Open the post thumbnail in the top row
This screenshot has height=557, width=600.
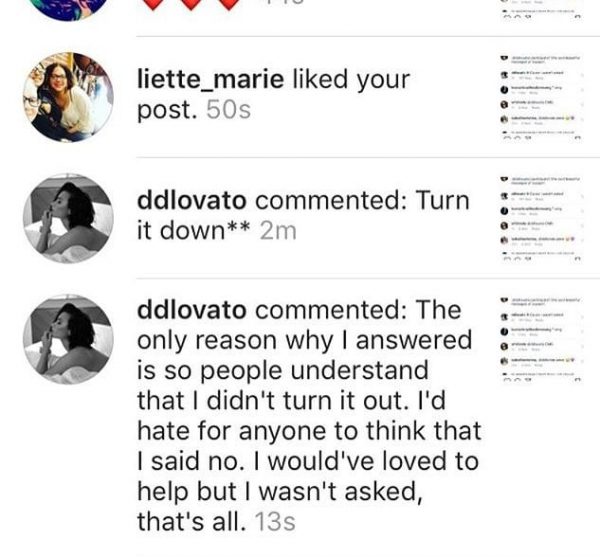542,10
